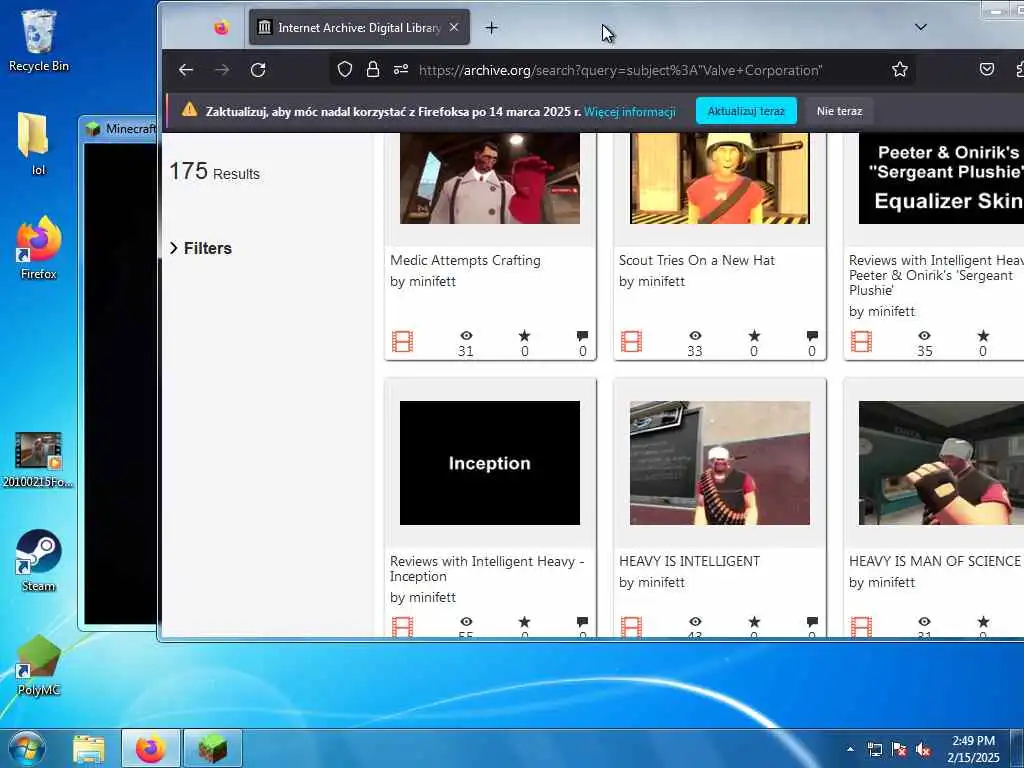
Task: Select the 20100215Fo... video file on desktop
Action: [38, 459]
